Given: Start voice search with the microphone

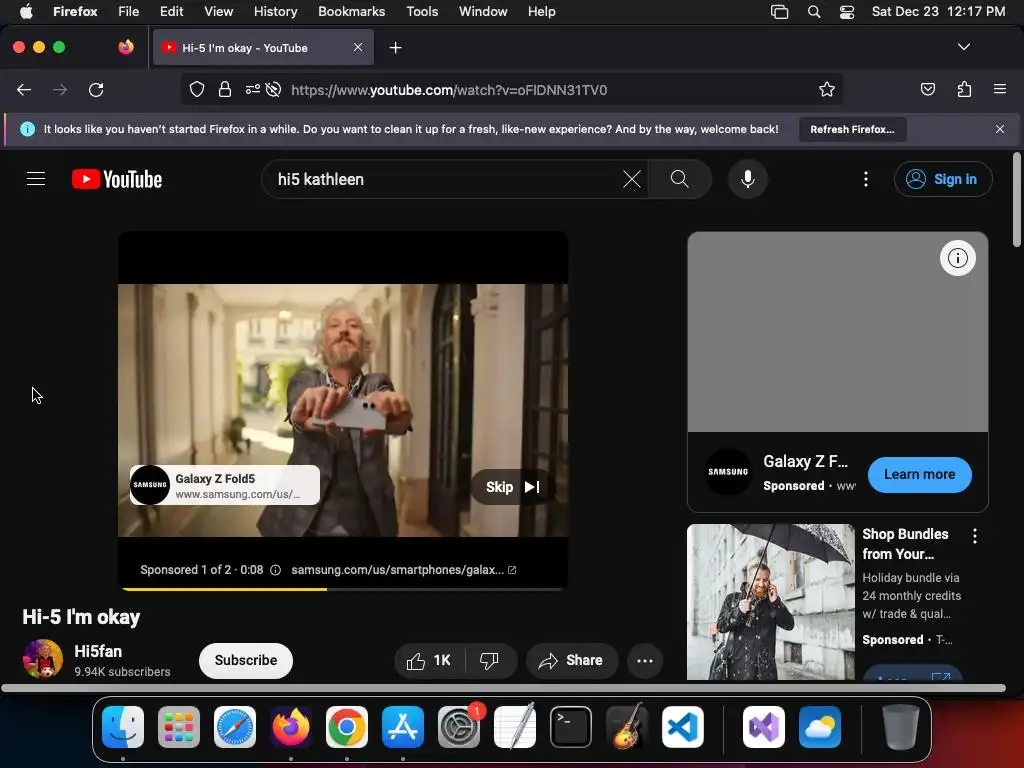Looking at the screenshot, I should click(748, 179).
